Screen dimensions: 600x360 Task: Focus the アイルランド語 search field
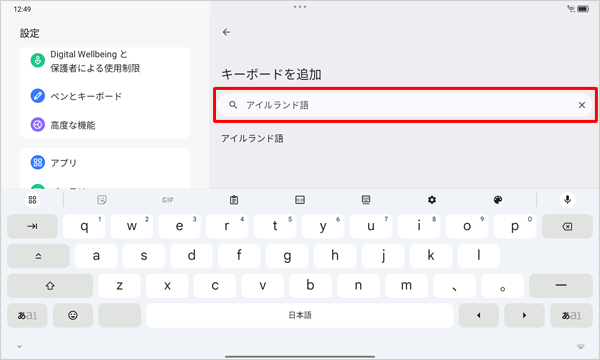click(405, 105)
